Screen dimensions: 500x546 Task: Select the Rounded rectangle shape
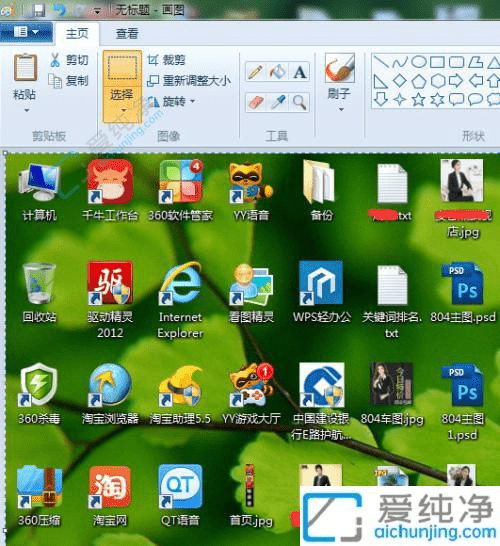(x=456, y=62)
